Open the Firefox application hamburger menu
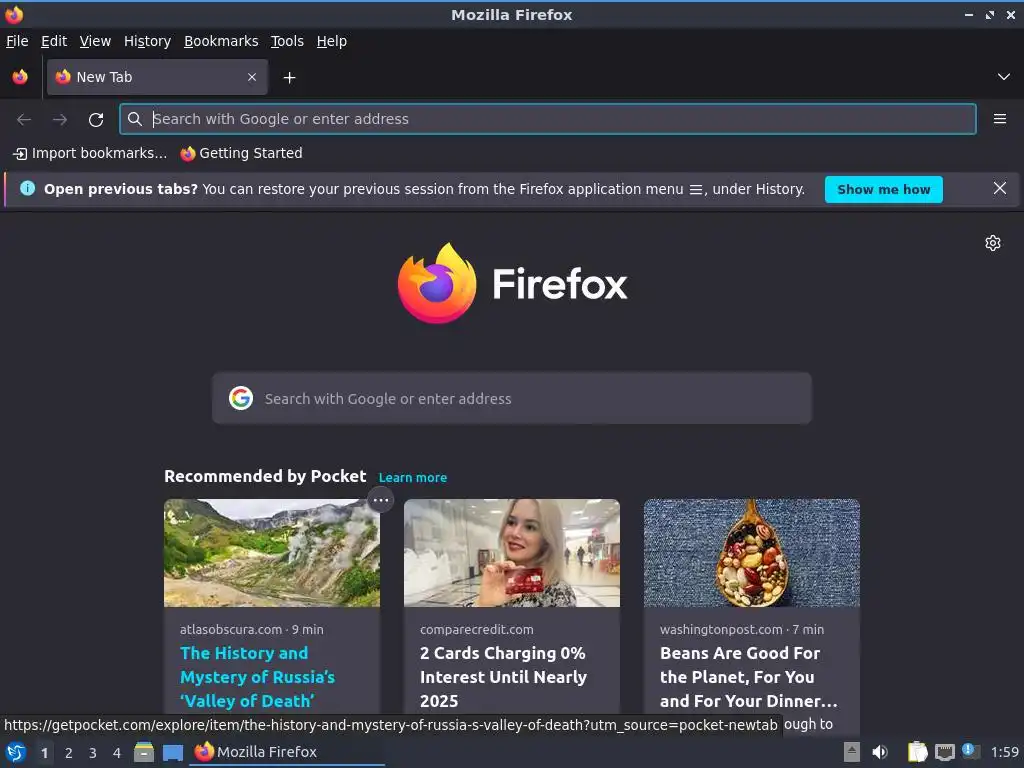Viewport: 1024px width, 768px height. click(x=999, y=119)
